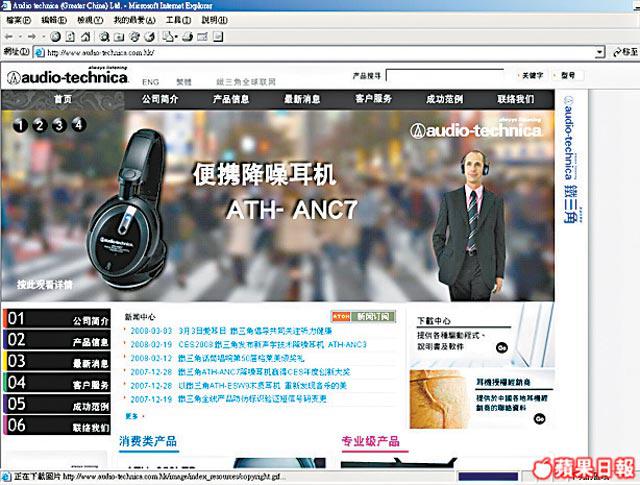Open the 2008-03-03 news headline
This screenshot has width=640, height=485.
pyautogui.click(x=255, y=331)
